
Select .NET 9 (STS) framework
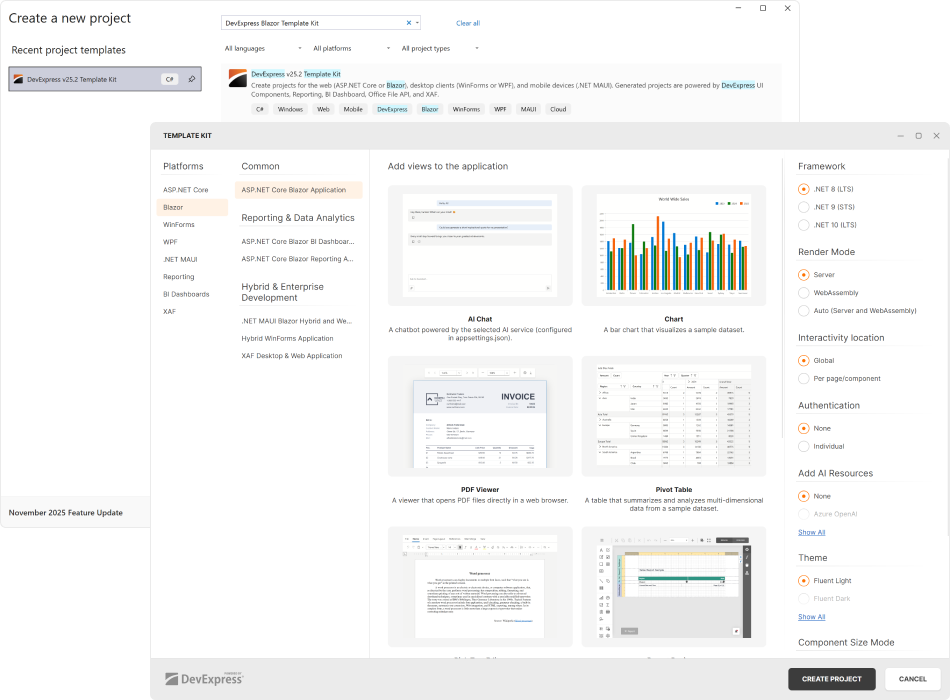coord(804,207)
